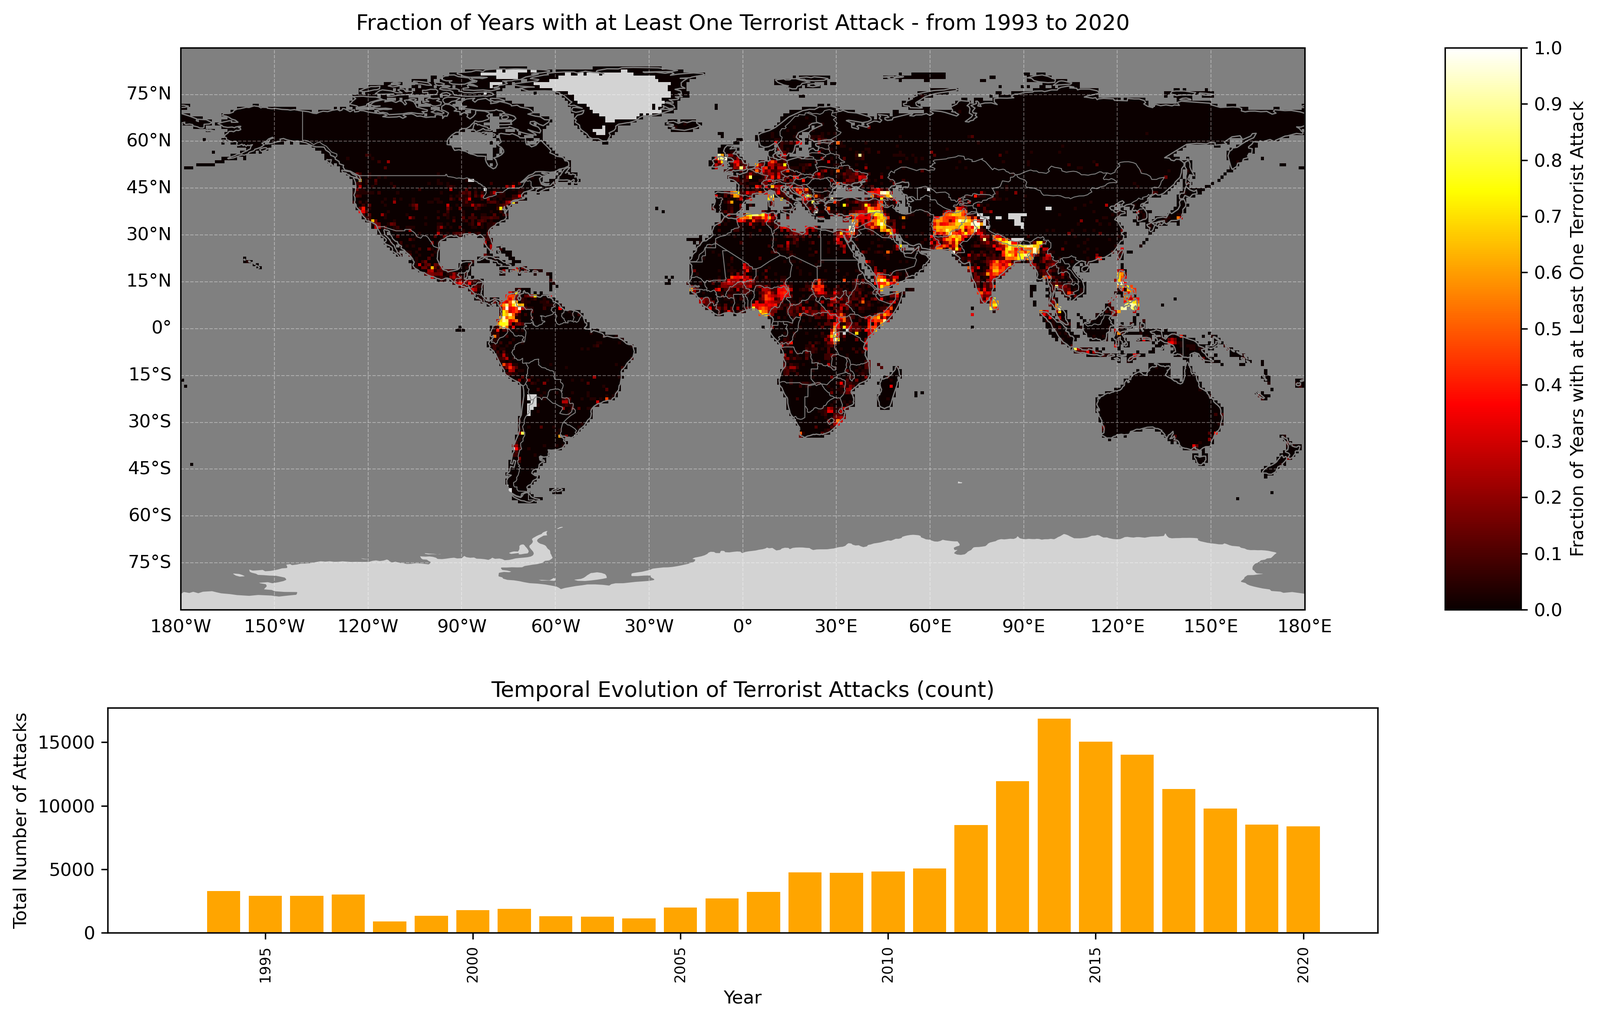Click the "120°E" longitude label

pos(1117,627)
